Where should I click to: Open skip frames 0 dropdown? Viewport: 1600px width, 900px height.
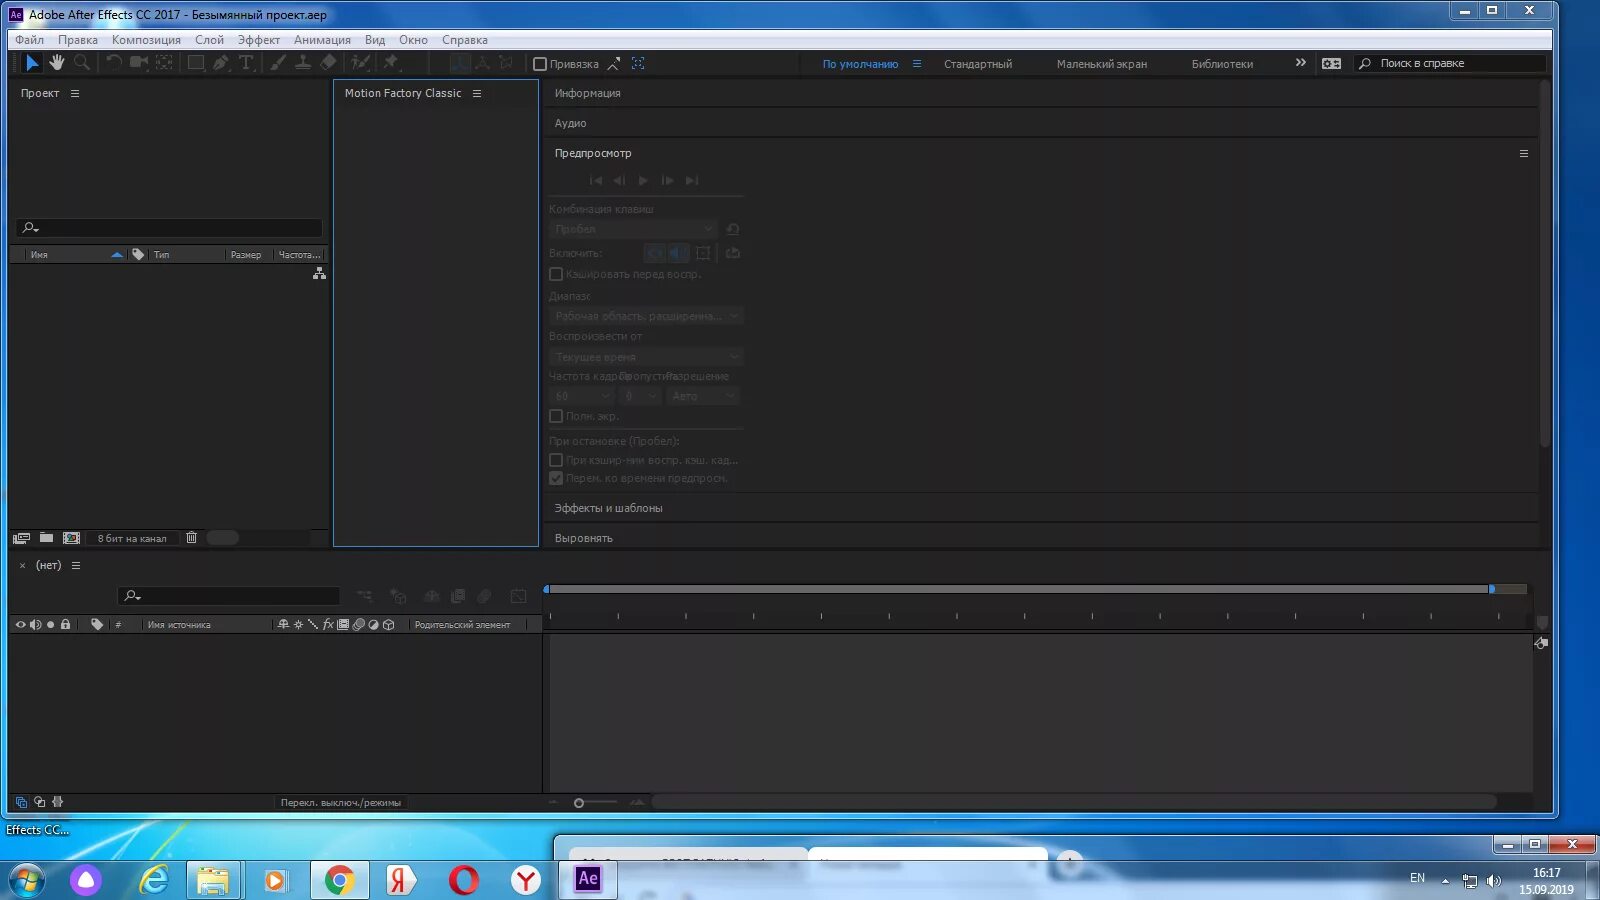point(641,396)
